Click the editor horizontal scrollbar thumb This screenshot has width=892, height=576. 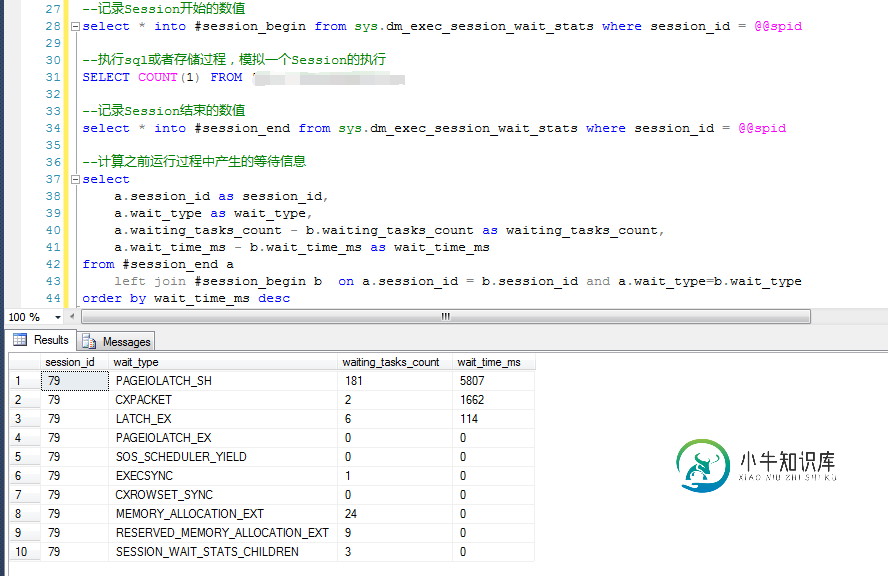click(x=445, y=317)
